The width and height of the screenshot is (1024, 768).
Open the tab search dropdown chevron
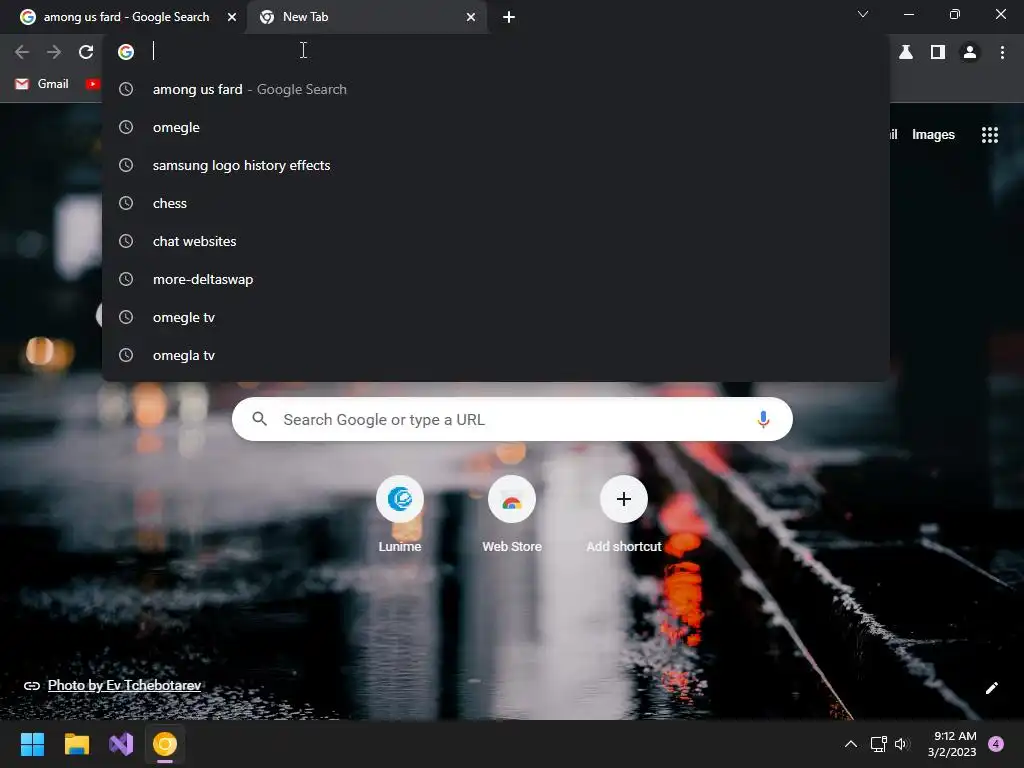(x=863, y=14)
